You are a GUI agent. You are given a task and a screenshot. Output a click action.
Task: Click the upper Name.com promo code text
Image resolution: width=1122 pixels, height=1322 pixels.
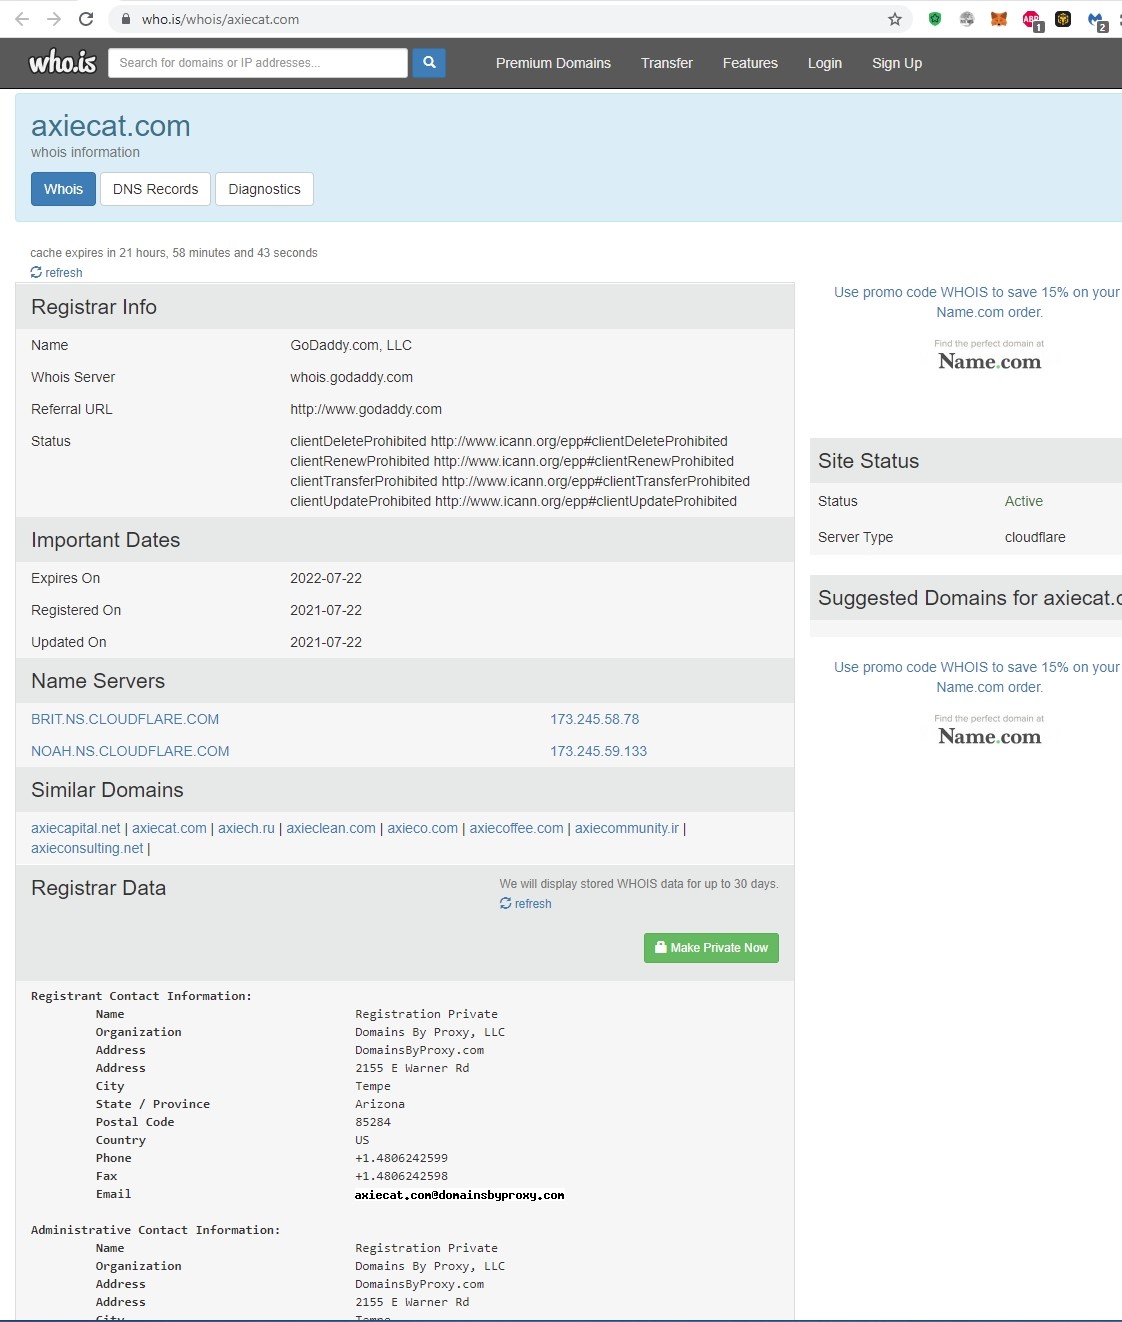tap(977, 302)
